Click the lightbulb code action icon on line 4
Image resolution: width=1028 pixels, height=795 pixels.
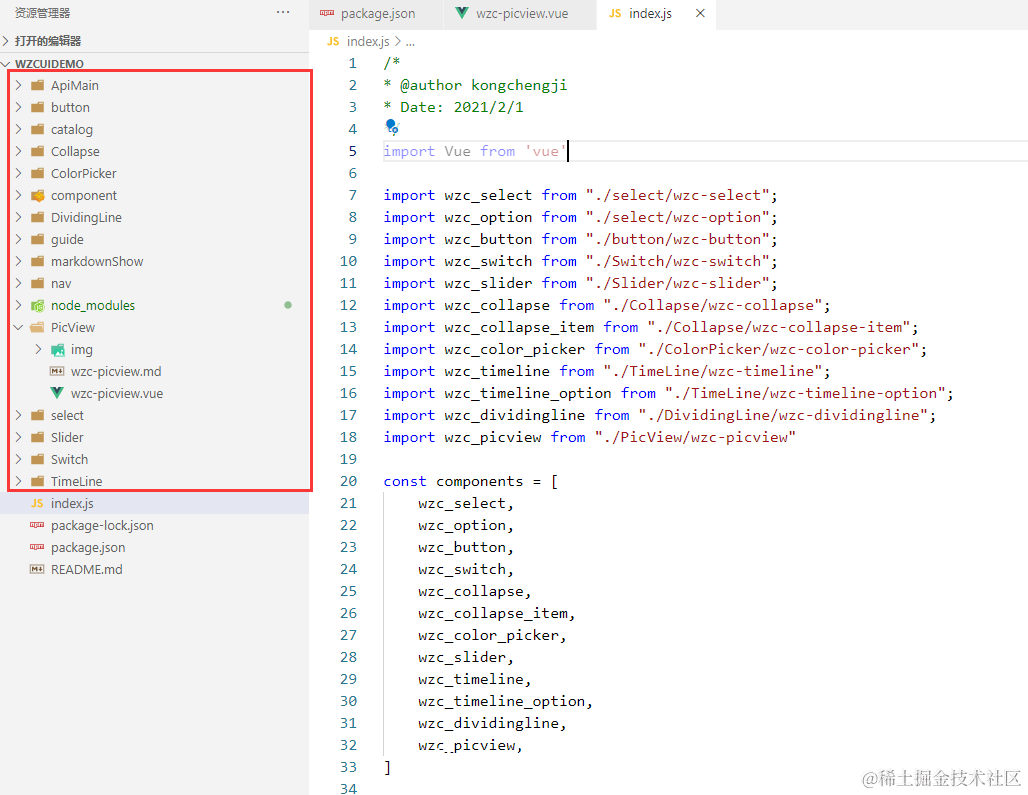click(x=391, y=126)
